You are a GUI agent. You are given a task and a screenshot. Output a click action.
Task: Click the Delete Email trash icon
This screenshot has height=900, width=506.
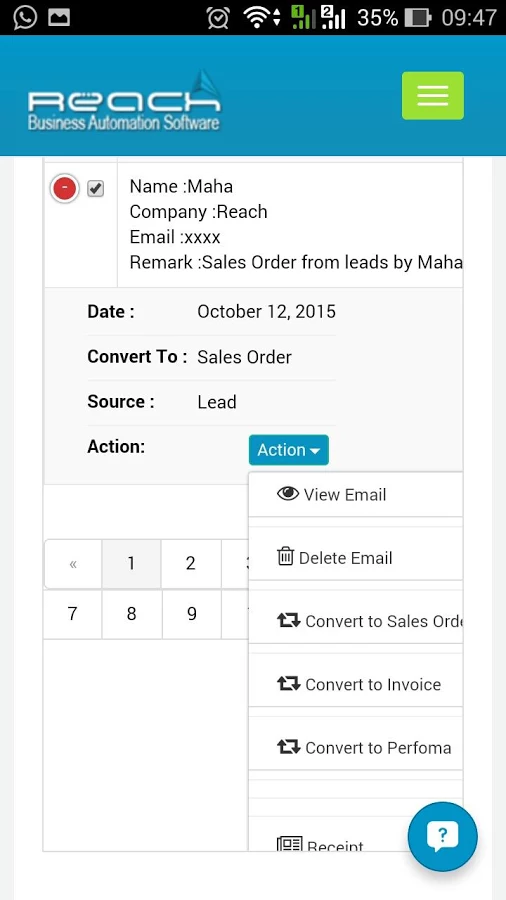pos(285,557)
